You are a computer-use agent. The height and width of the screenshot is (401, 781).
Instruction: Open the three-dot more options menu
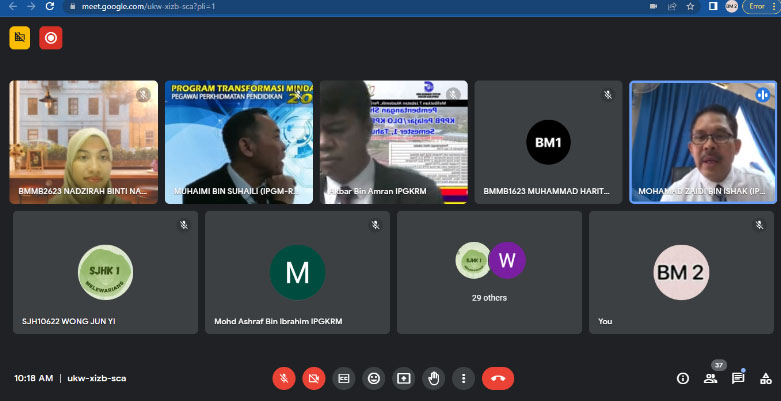coord(462,378)
